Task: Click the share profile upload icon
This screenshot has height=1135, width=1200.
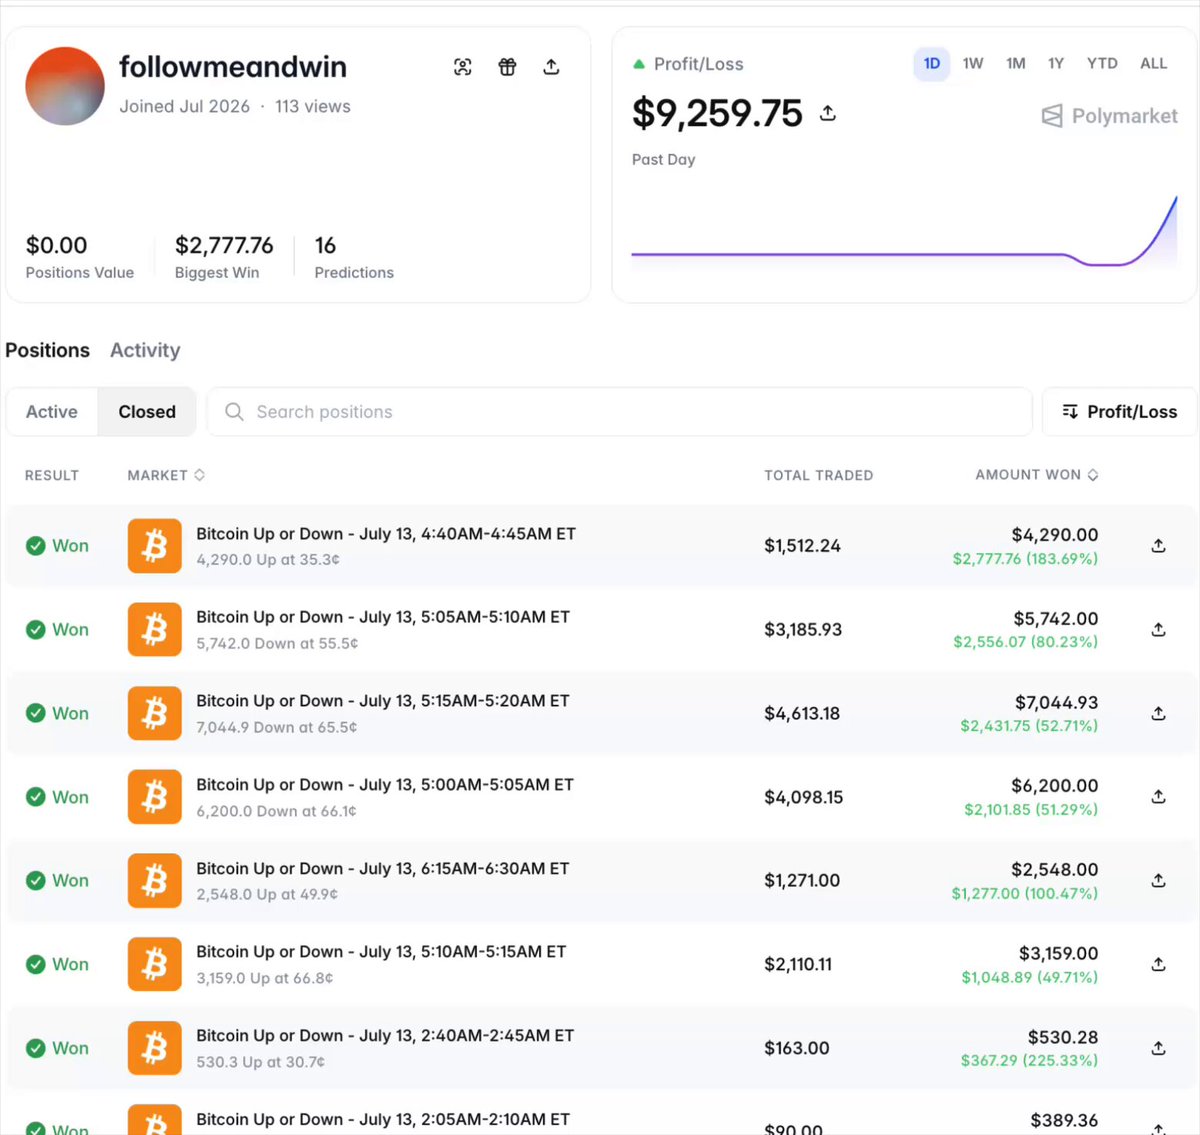Action: point(551,67)
